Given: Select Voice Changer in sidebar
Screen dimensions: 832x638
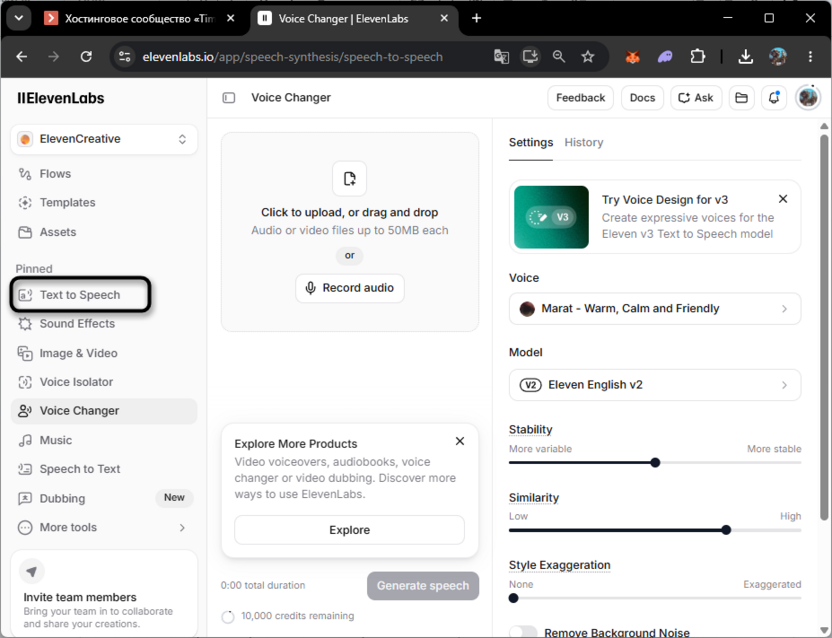Looking at the screenshot, I should click(x=104, y=411).
